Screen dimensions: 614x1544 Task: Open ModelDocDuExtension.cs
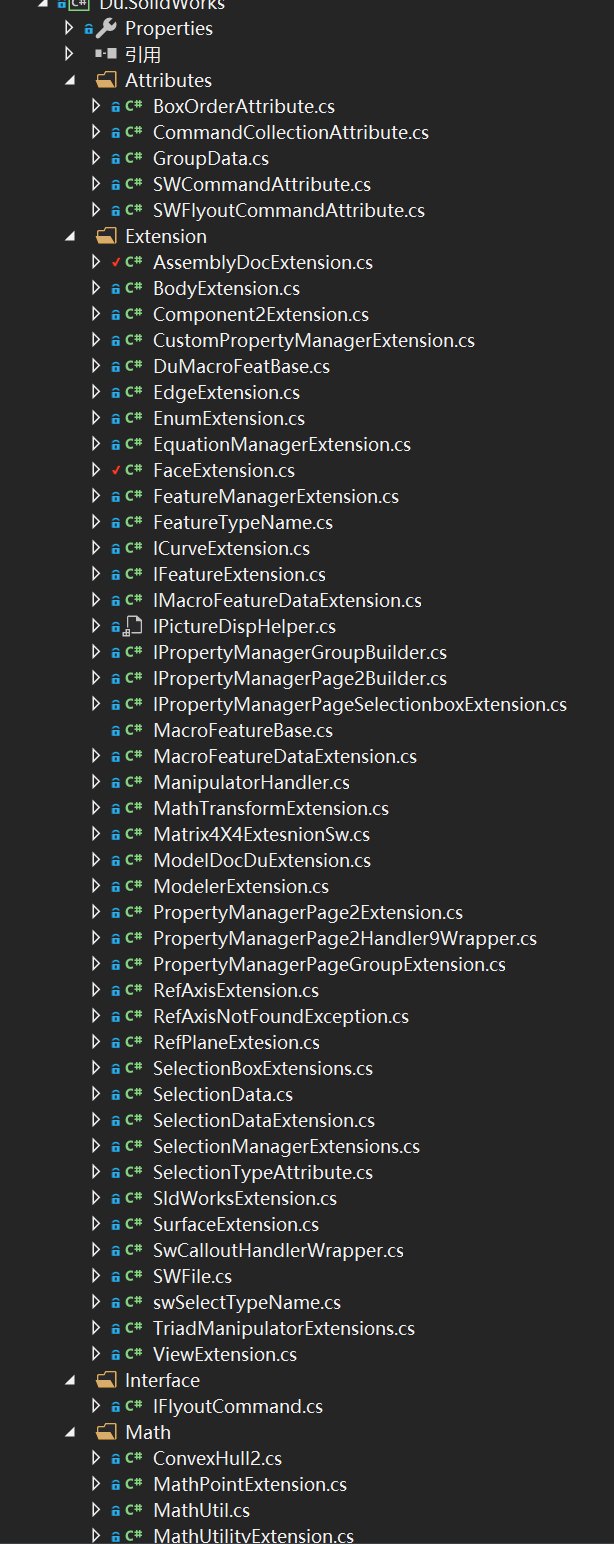262,860
